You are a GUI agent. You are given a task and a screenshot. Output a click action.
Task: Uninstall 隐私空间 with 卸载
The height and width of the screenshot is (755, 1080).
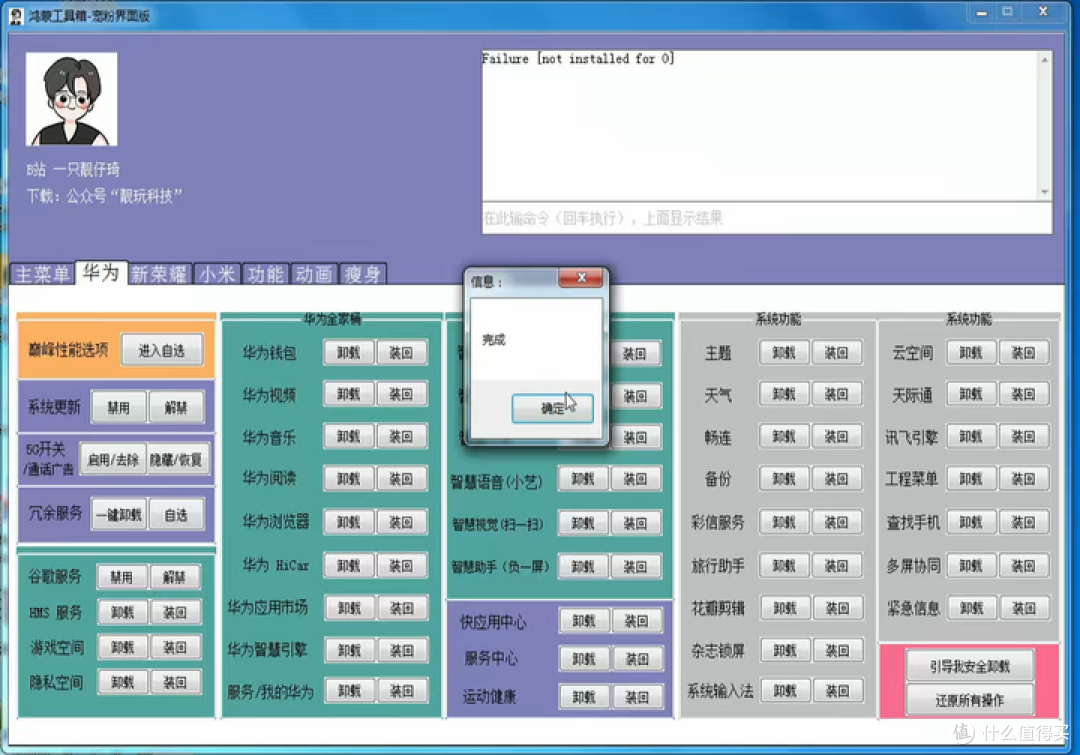[122, 682]
